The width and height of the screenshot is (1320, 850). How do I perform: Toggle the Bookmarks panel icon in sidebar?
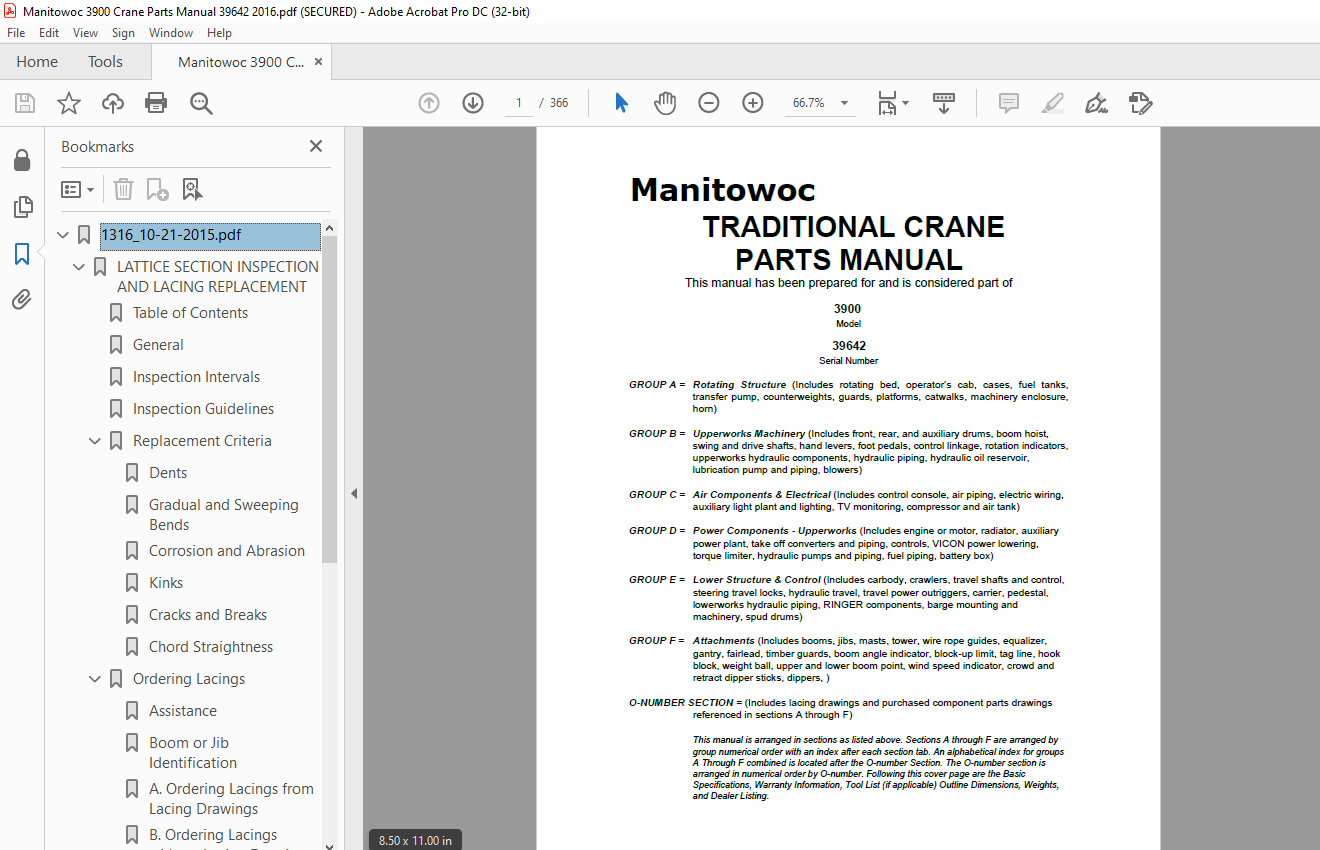click(22, 254)
